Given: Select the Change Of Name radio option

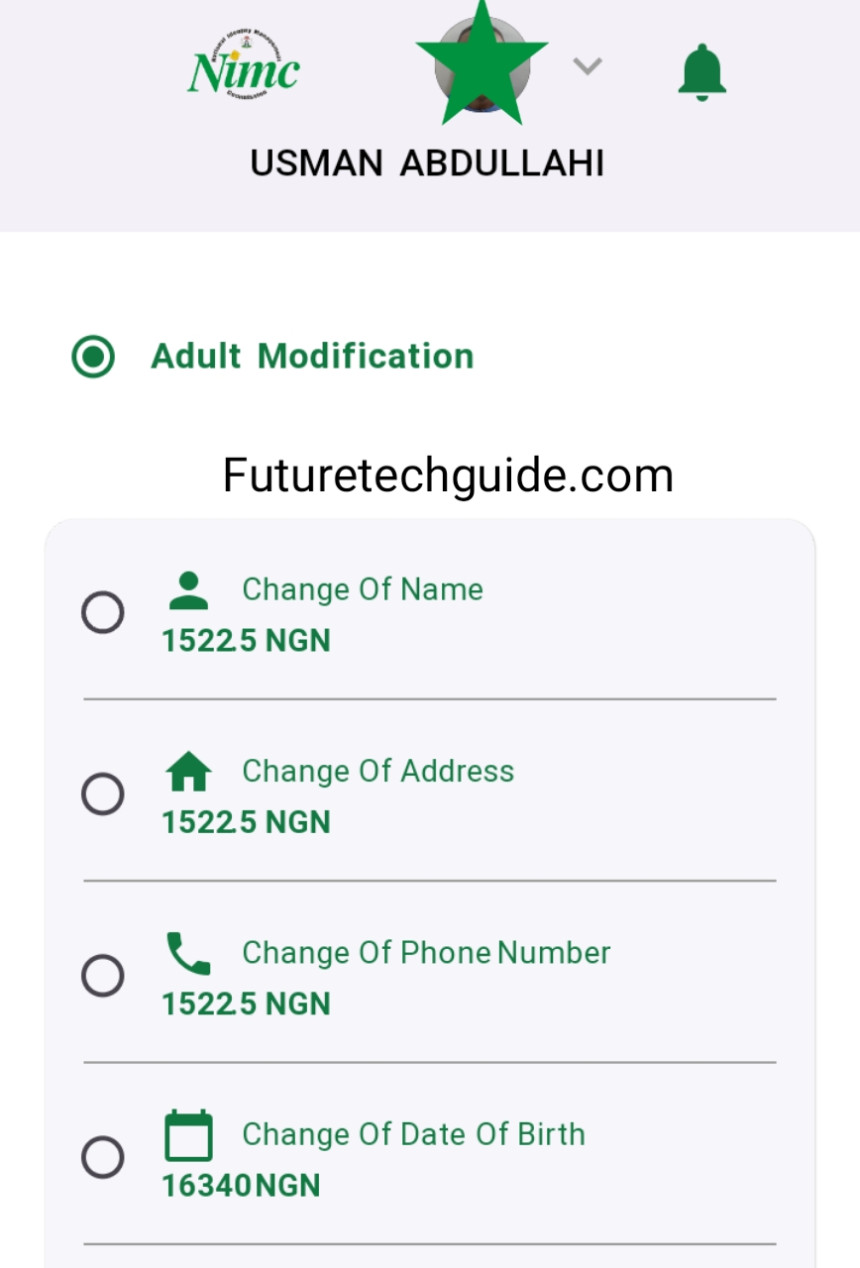Looking at the screenshot, I should [x=102, y=612].
